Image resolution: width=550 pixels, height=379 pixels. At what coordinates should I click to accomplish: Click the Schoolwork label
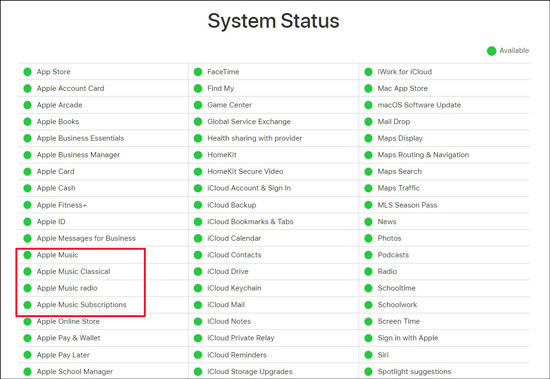point(397,305)
